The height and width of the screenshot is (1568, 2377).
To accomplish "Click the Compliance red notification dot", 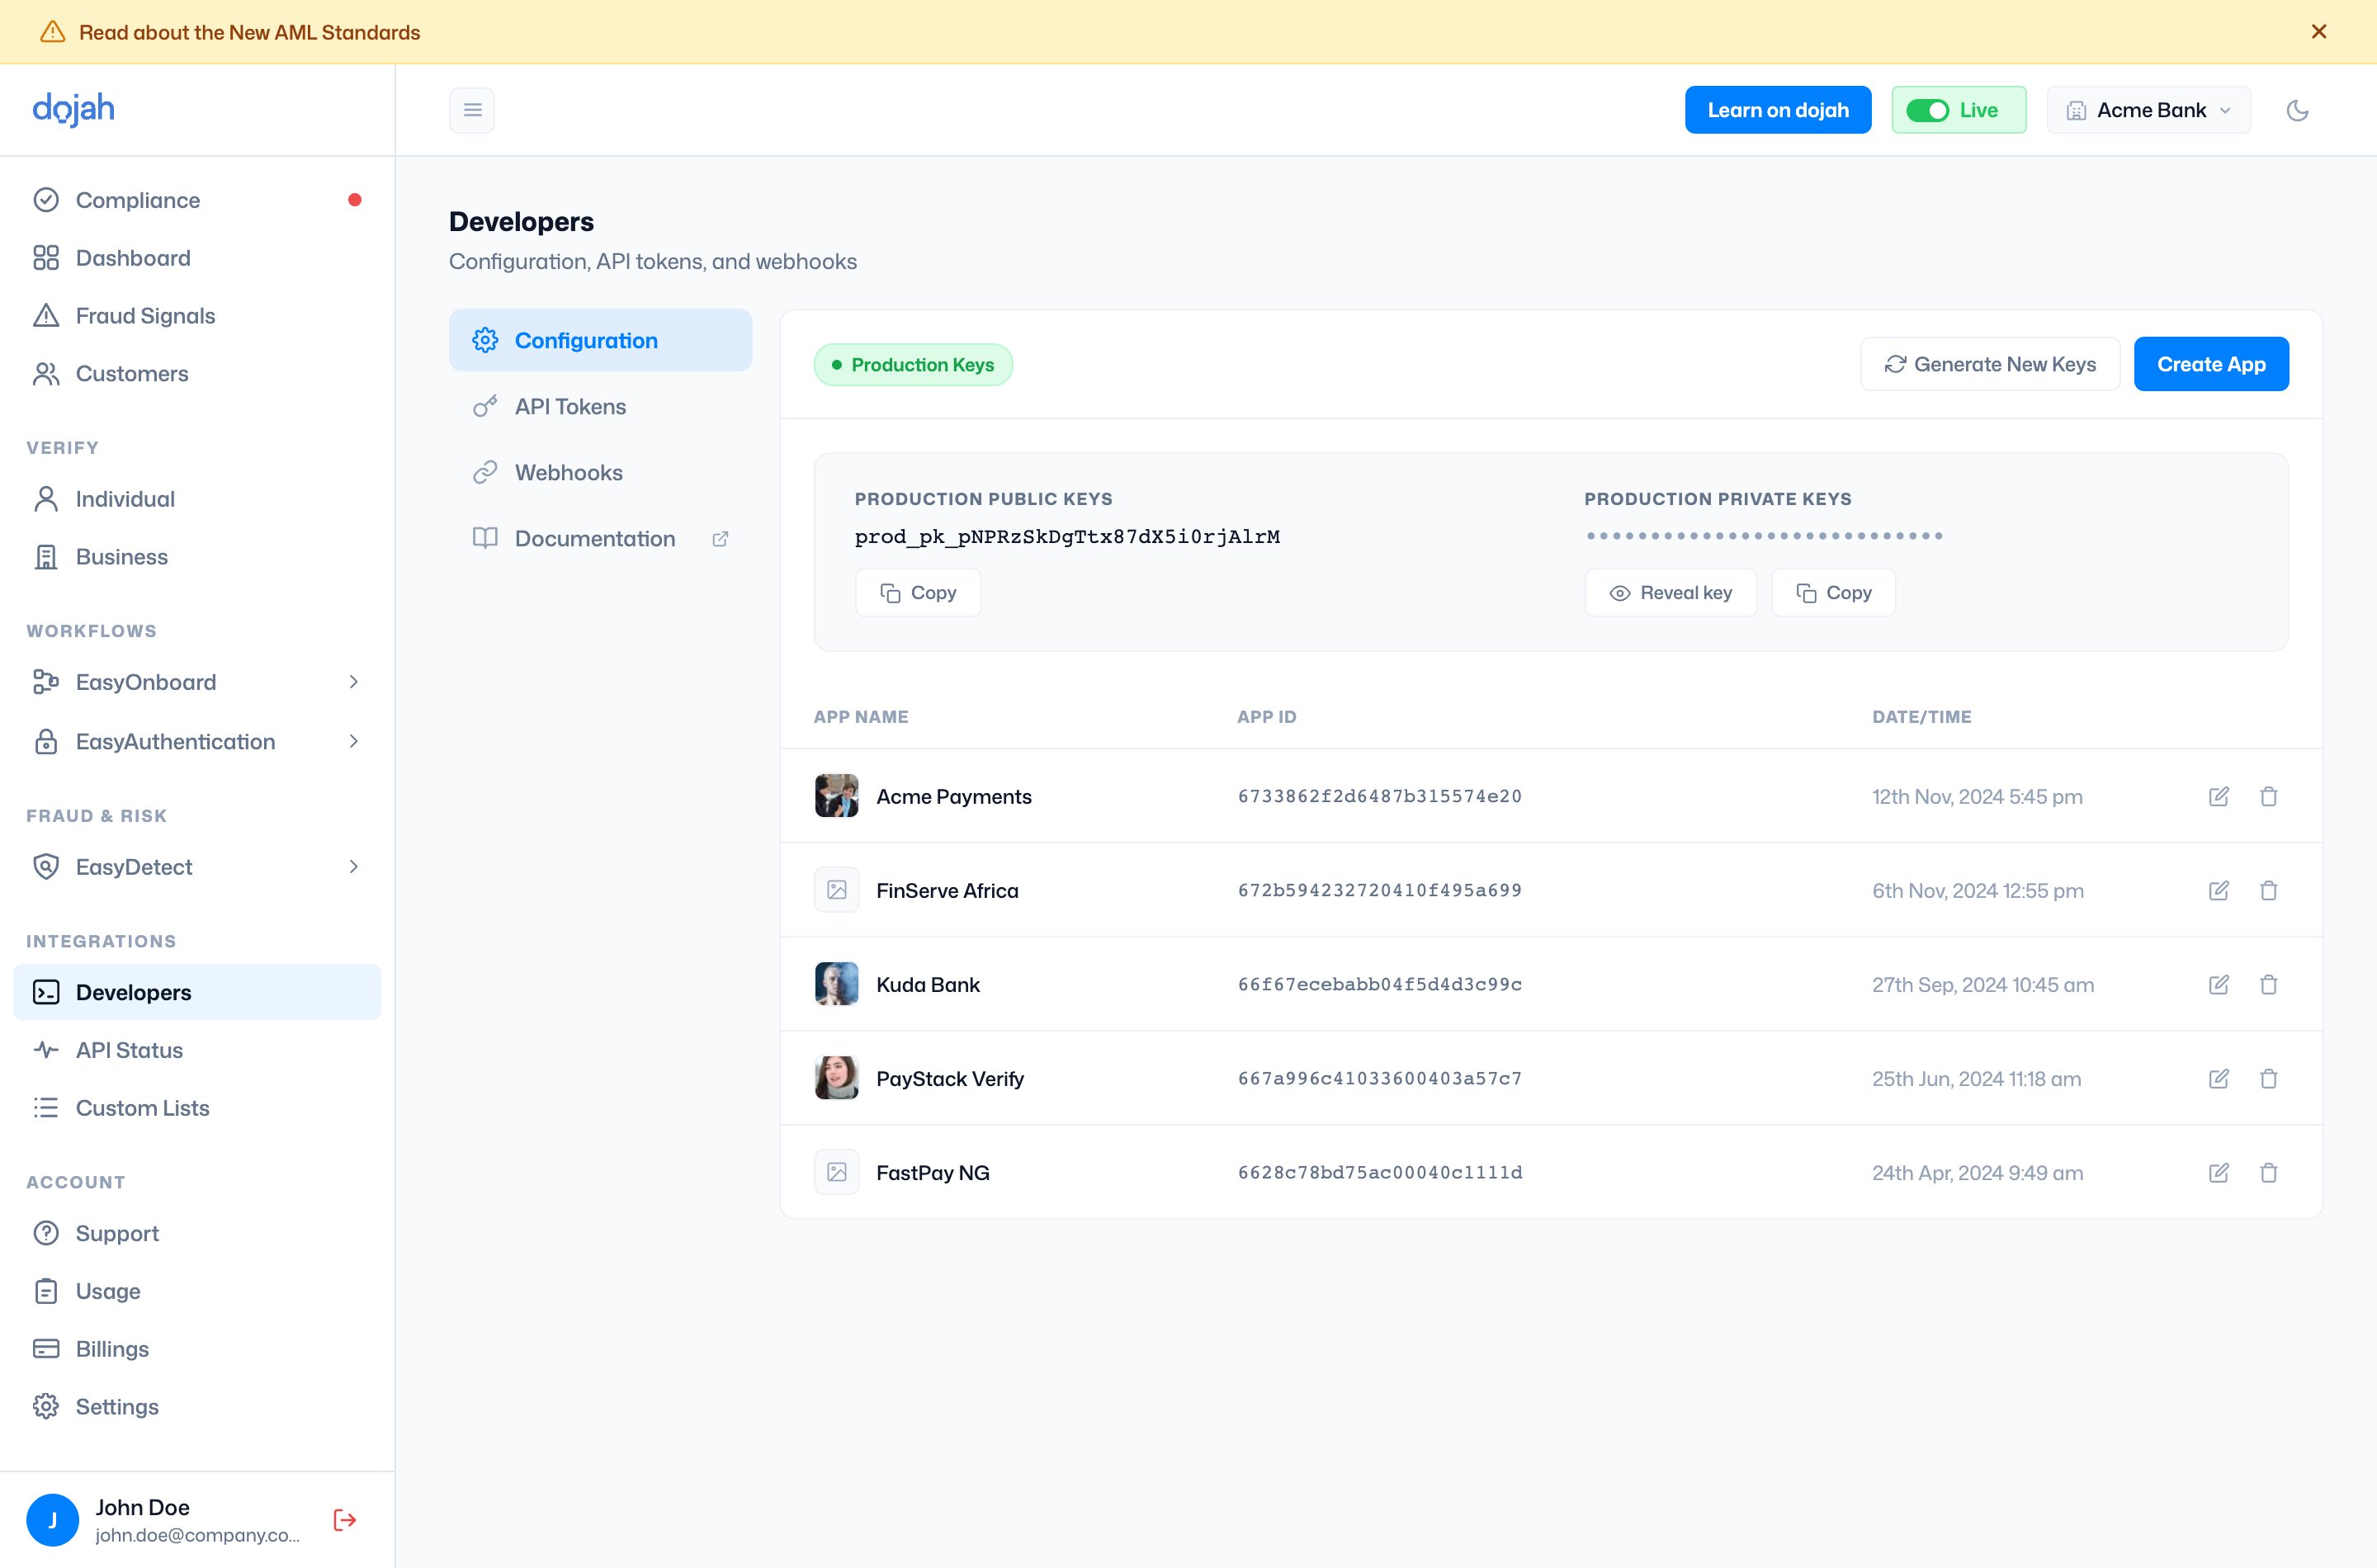I will click(355, 200).
